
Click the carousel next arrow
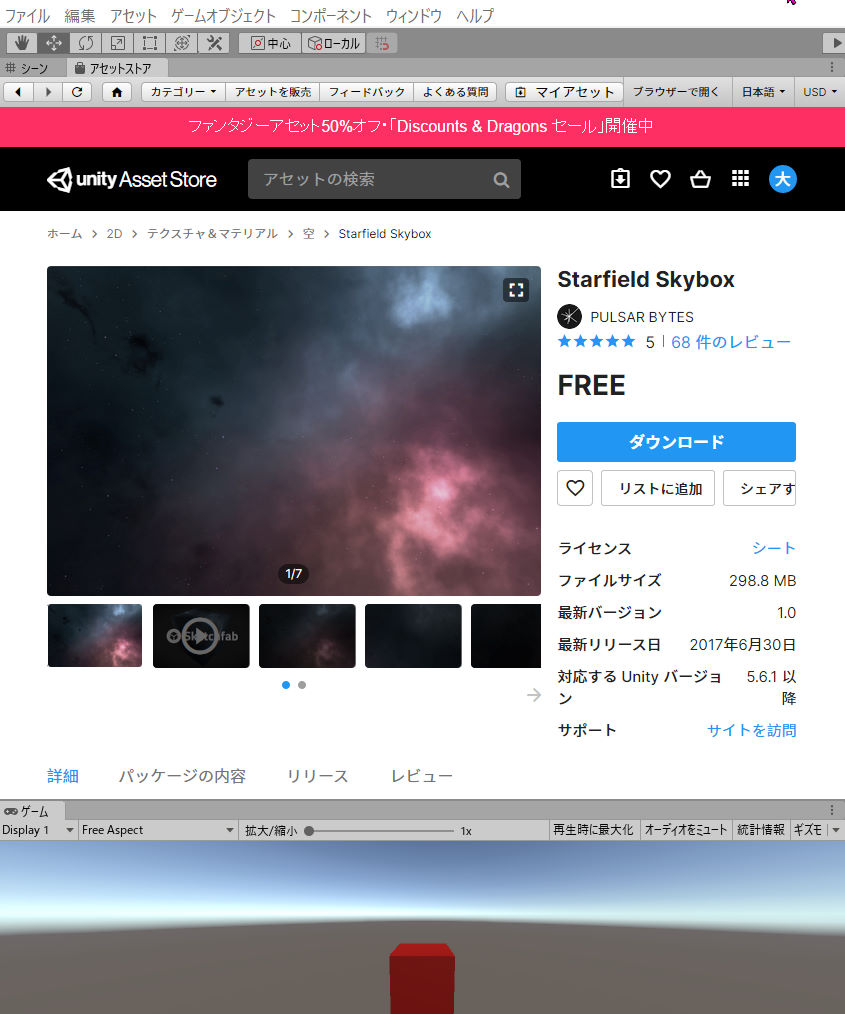[x=533, y=695]
